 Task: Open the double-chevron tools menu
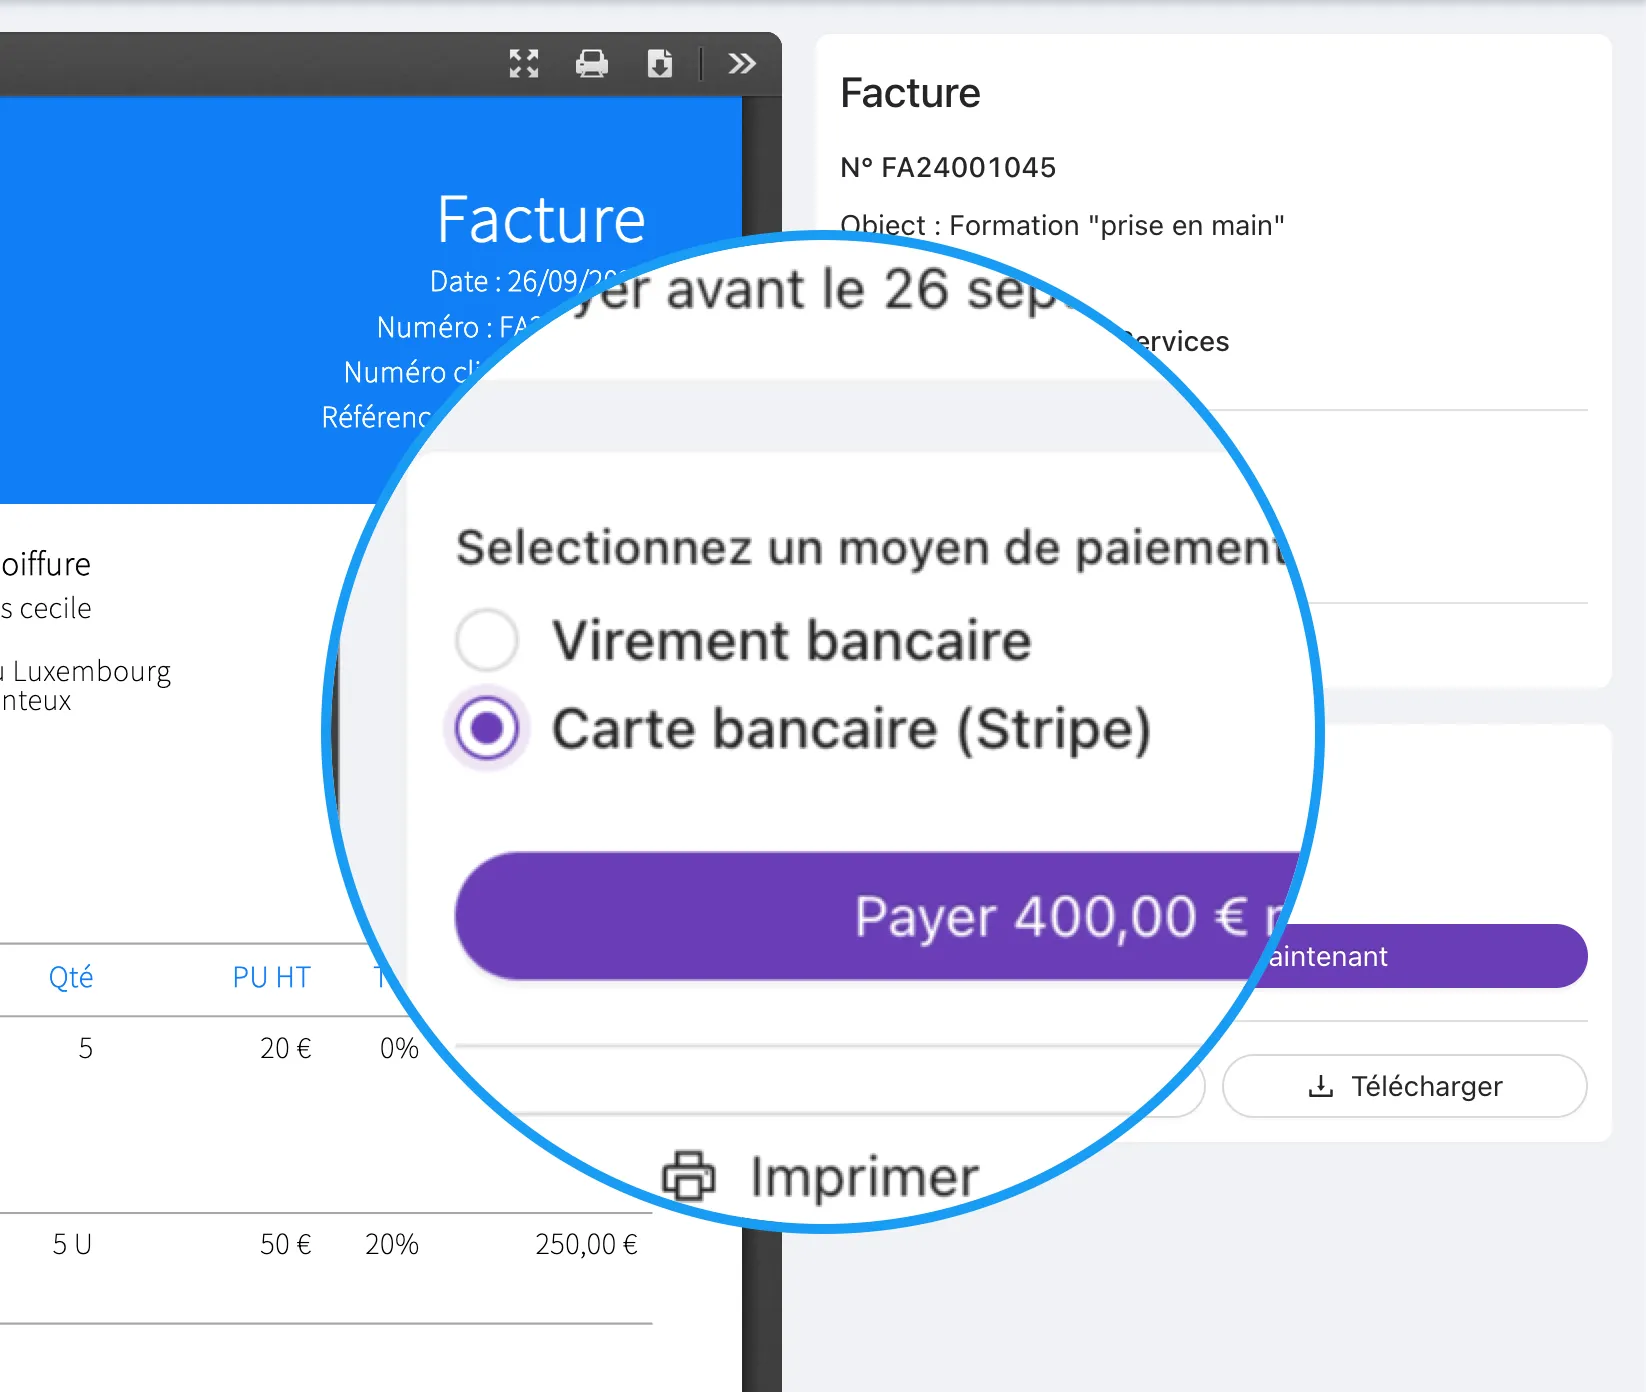click(742, 64)
